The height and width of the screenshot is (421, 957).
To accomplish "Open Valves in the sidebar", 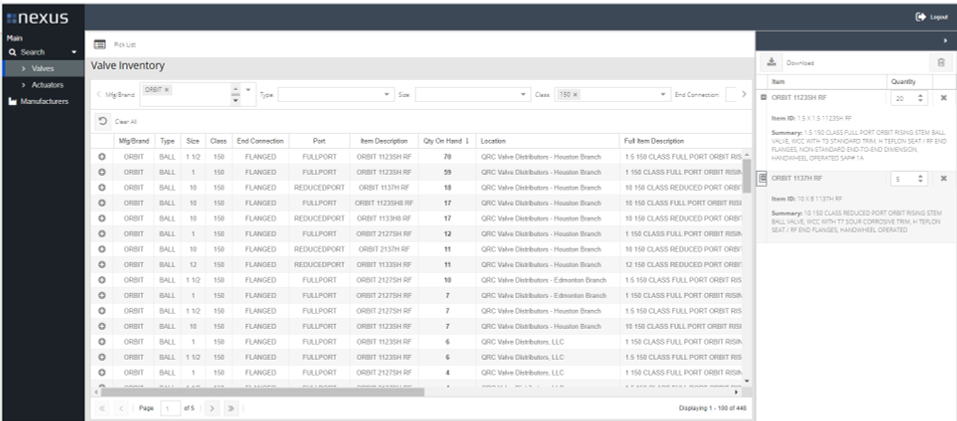I will (x=43, y=68).
